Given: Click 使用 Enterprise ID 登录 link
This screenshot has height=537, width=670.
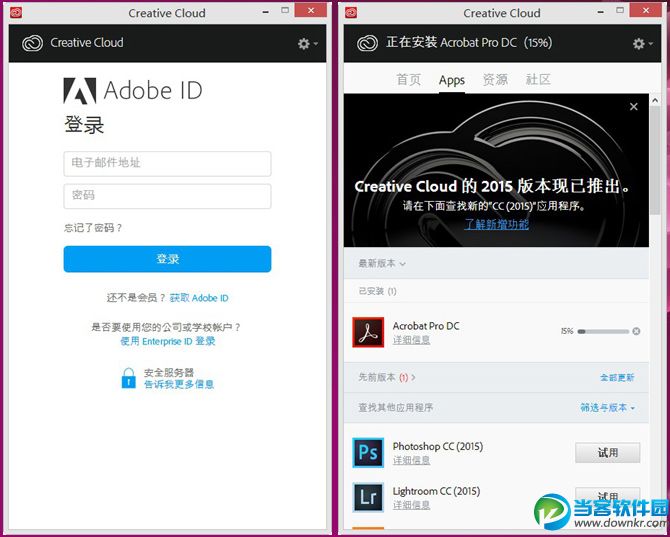Looking at the screenshot, I should click(168, 341).
